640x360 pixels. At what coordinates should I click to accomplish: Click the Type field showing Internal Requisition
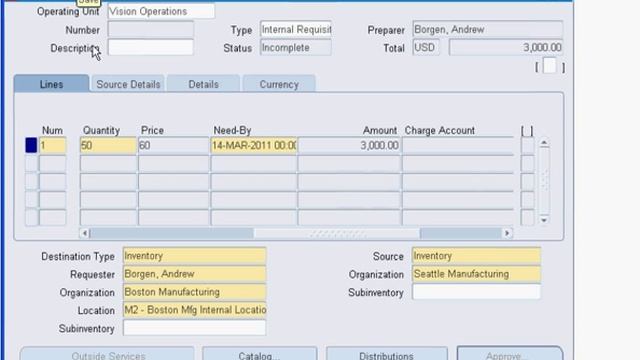296,30
